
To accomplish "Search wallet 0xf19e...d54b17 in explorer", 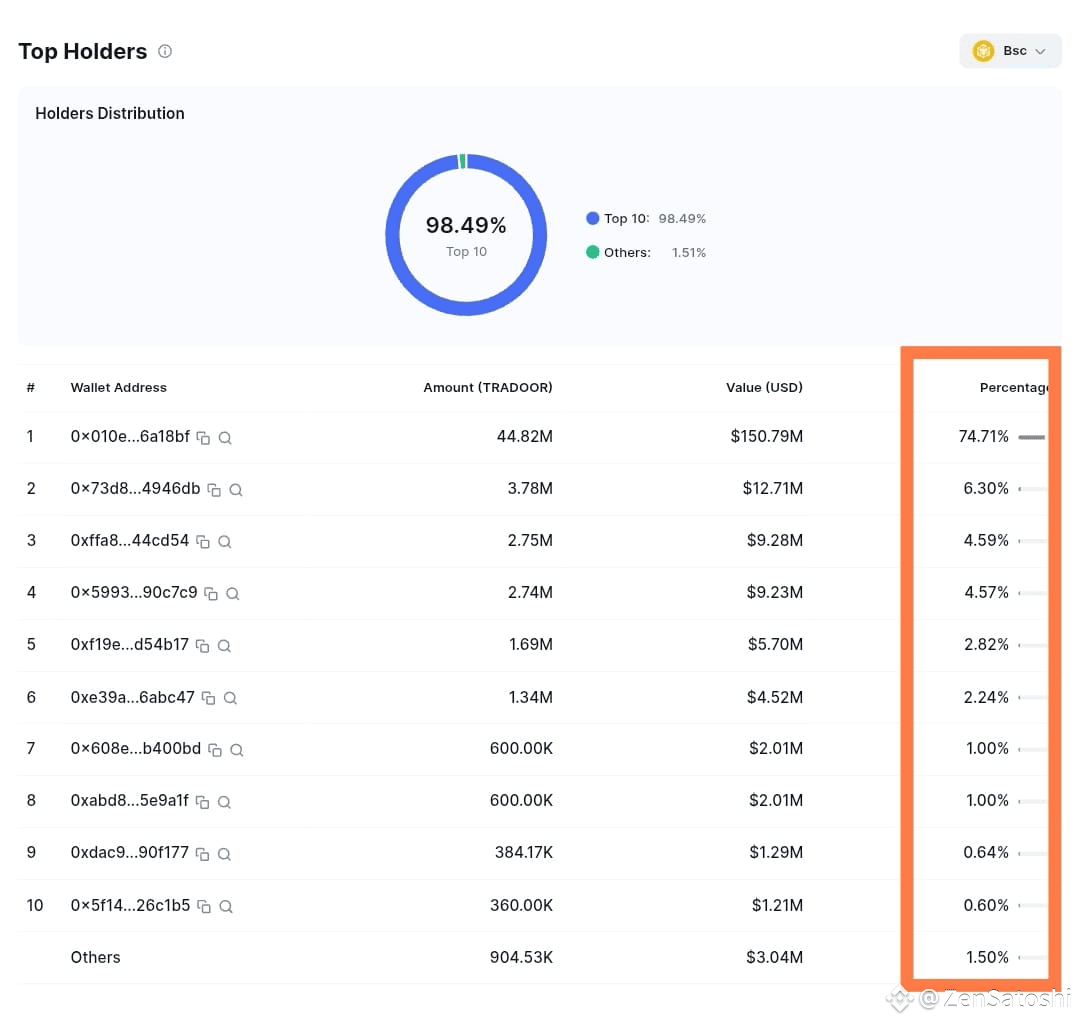I will pos(224,645).
